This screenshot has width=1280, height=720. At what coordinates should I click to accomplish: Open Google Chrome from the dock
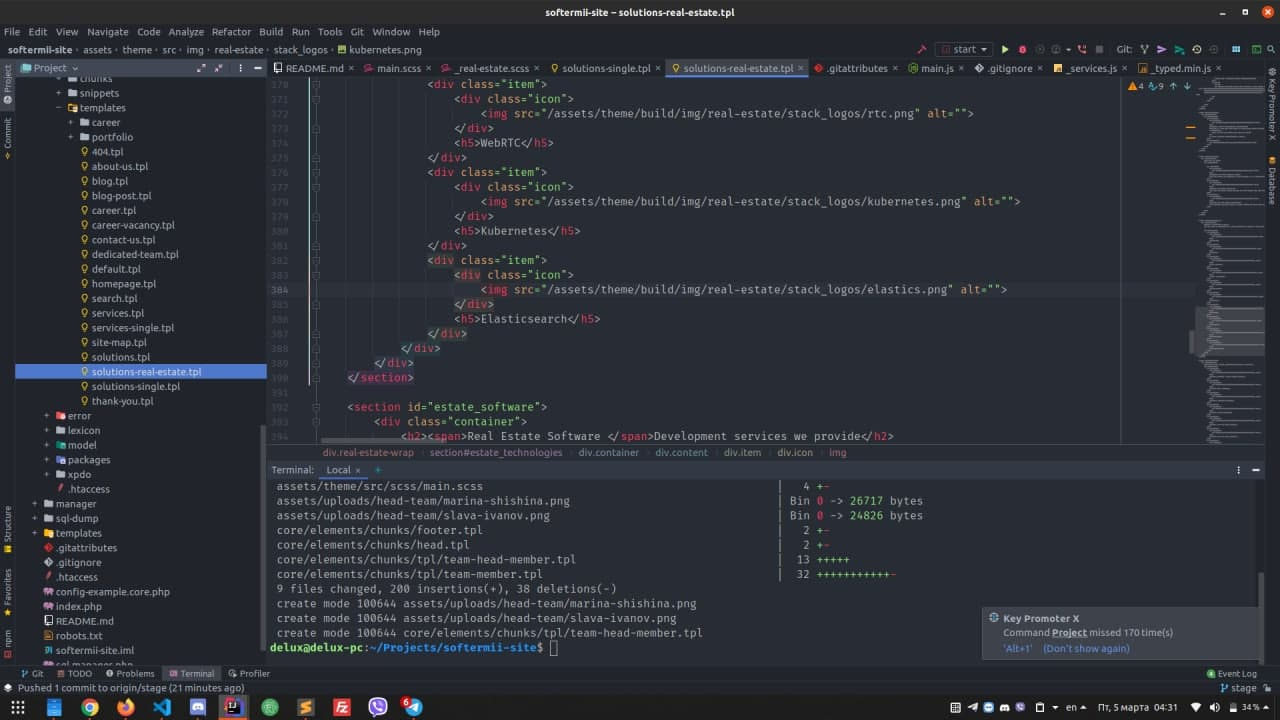(x=90, y=707)
